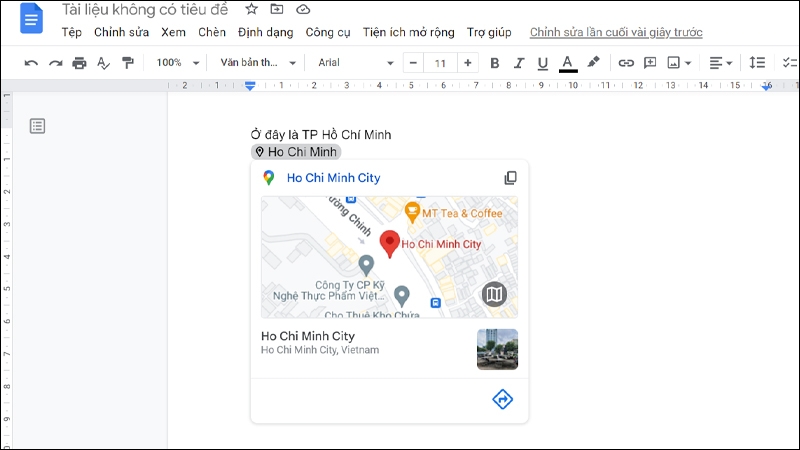Screen dimensions: 800x450
Task: Toggle underline formatting
Action: coord(542,63)
